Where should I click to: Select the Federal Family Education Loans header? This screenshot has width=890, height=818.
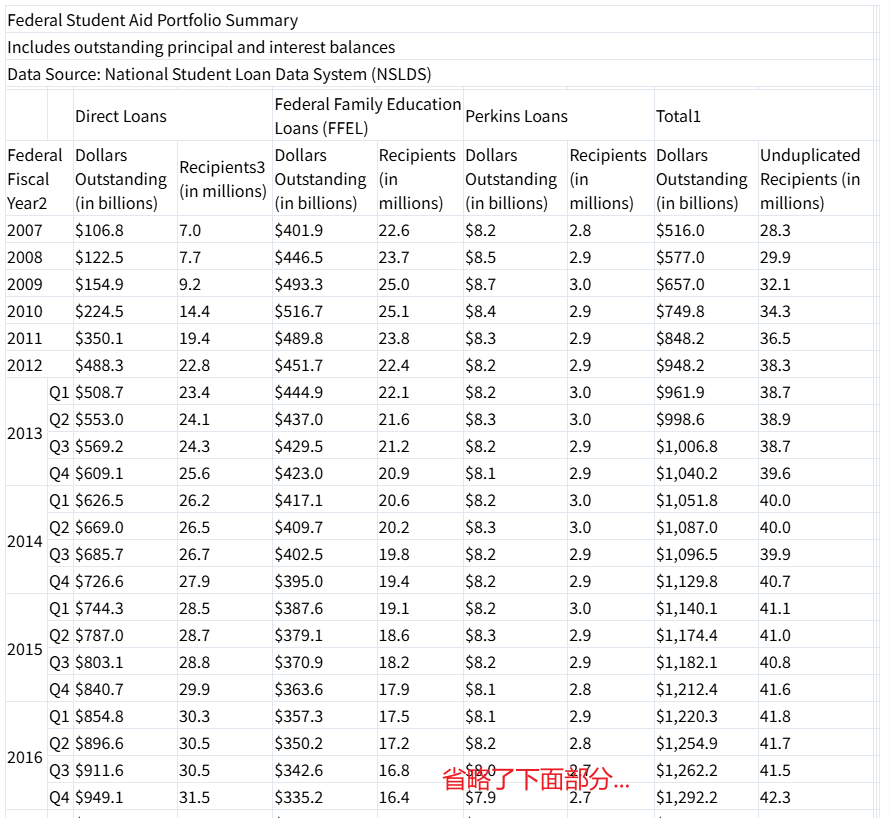coord(367,116)
